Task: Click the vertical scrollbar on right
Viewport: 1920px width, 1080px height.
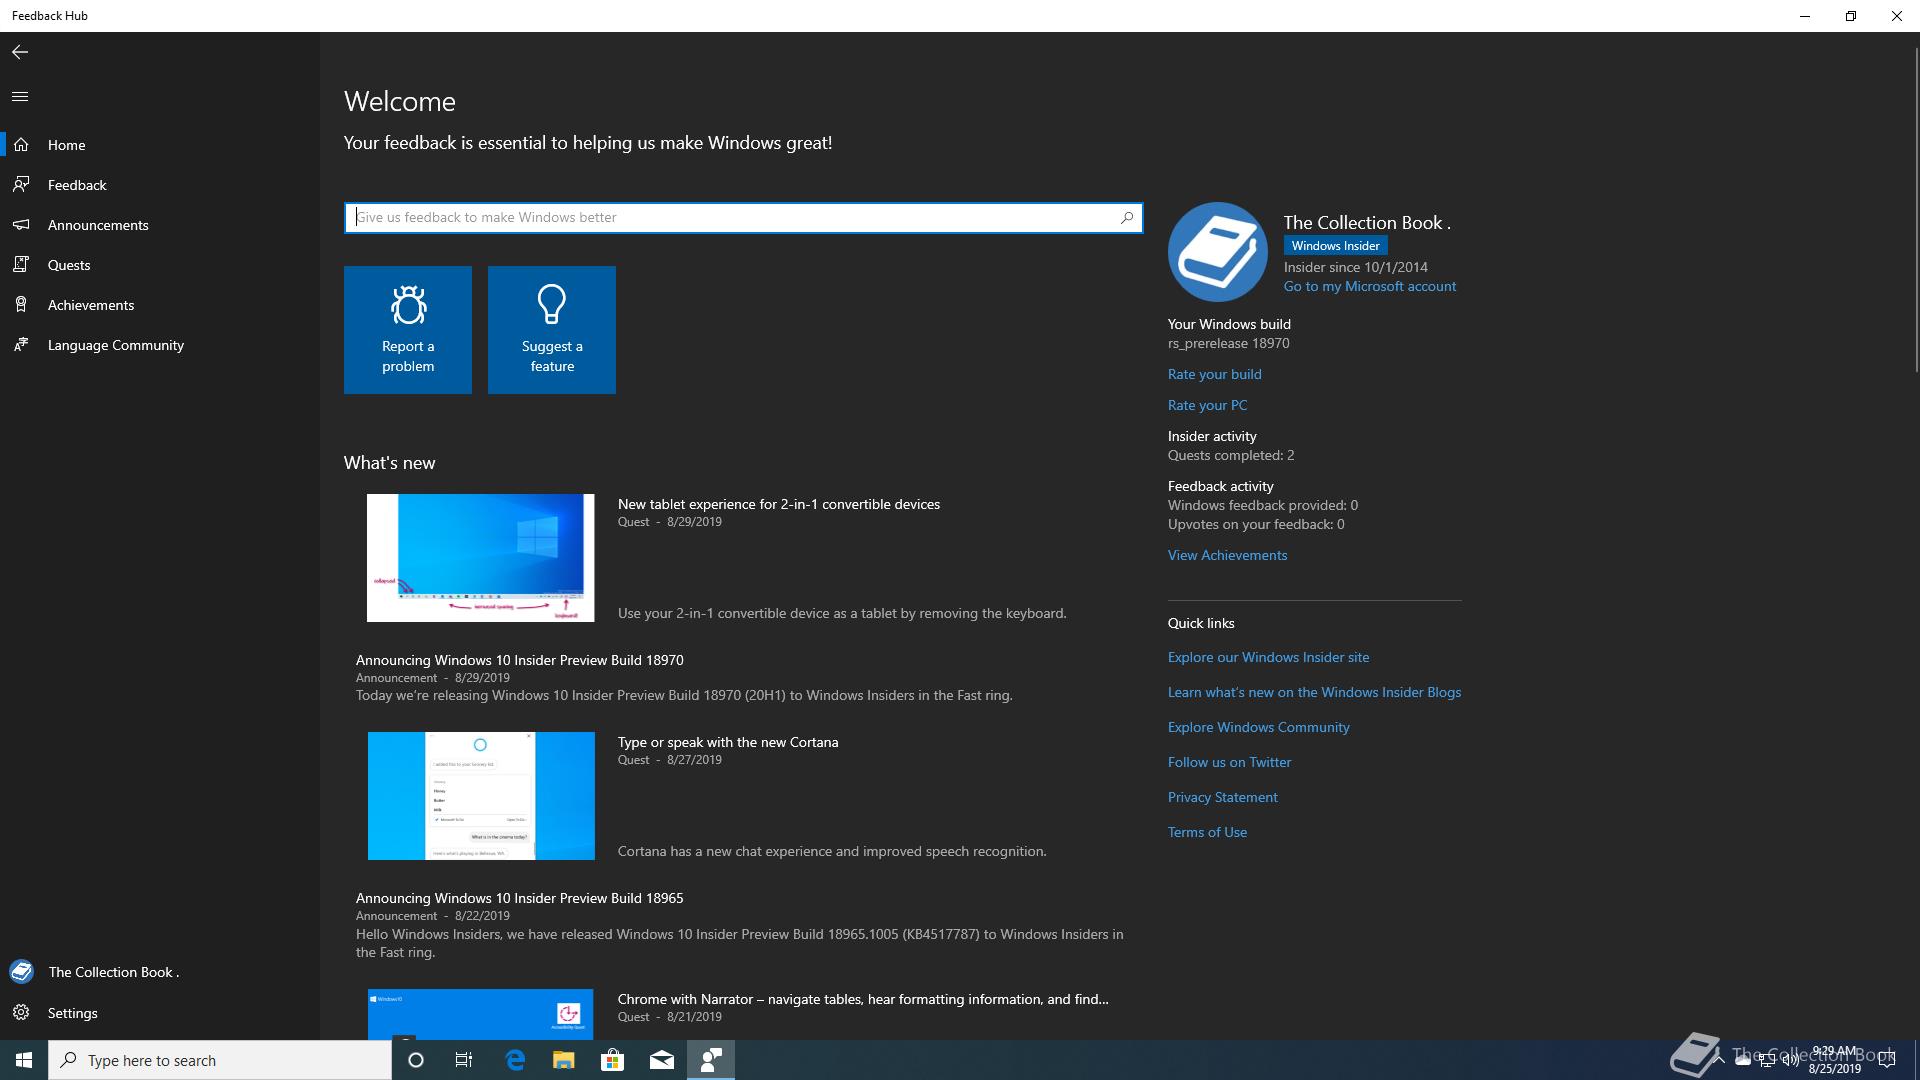Action: tap(1915, 210)
